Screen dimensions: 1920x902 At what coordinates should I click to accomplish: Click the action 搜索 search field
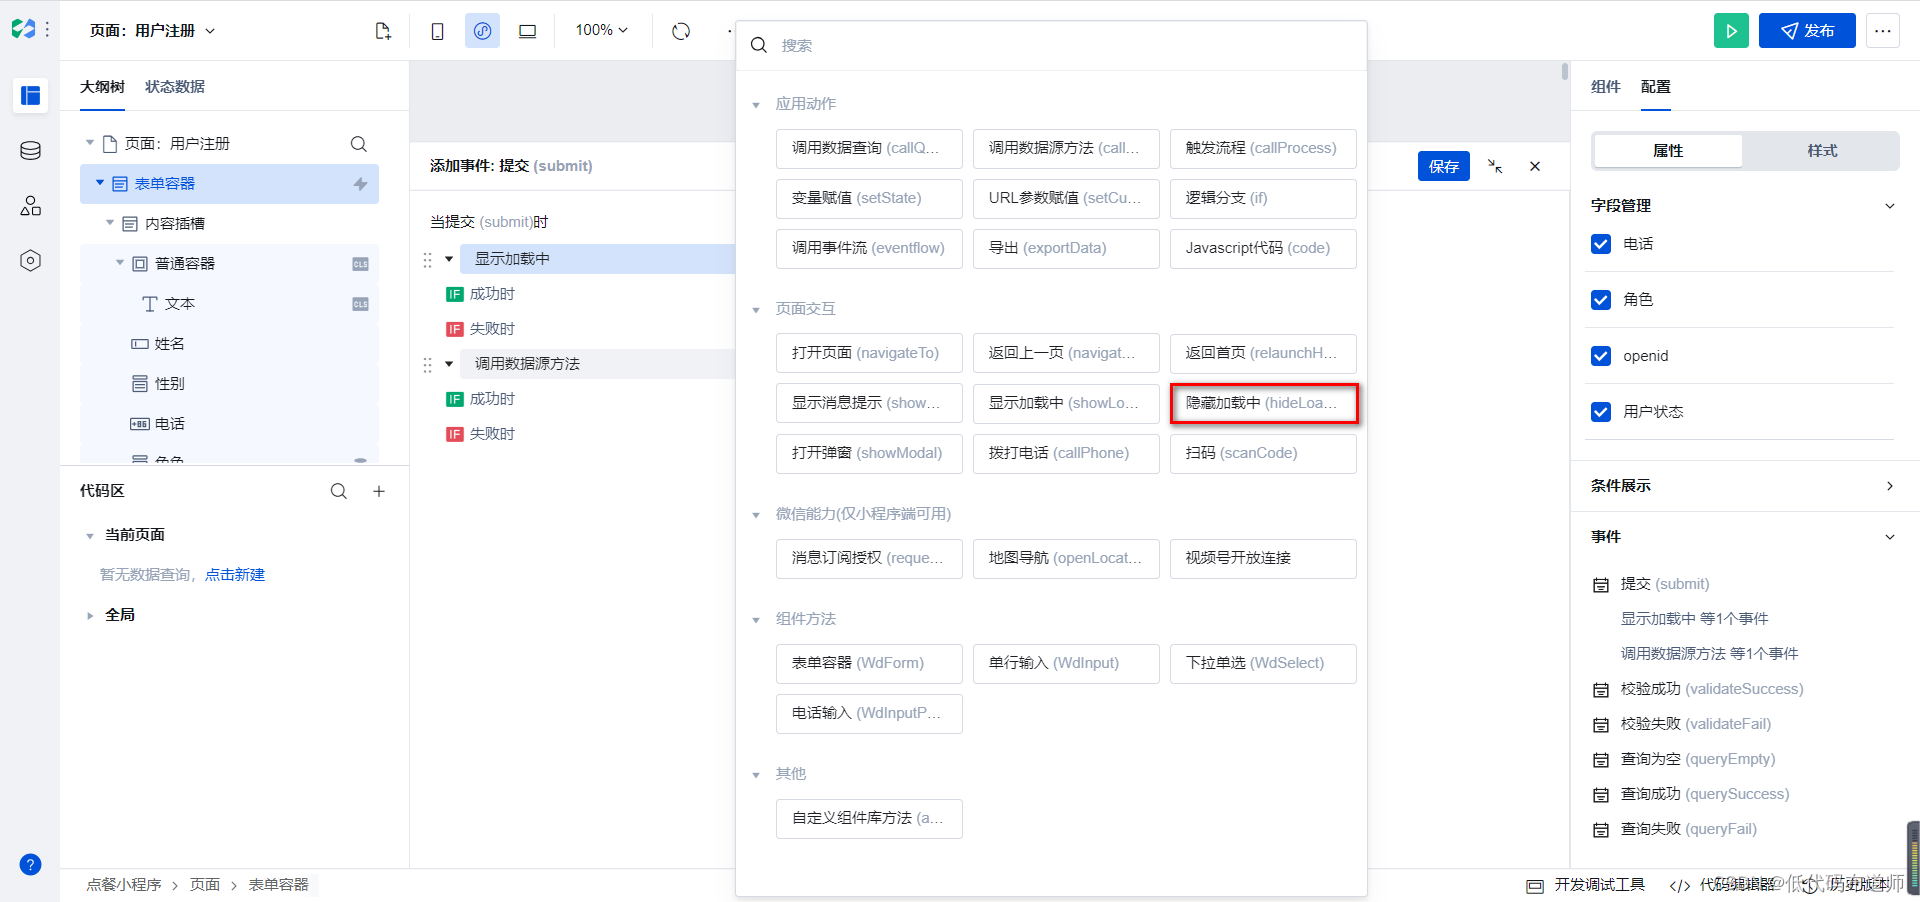[1051, 46]
